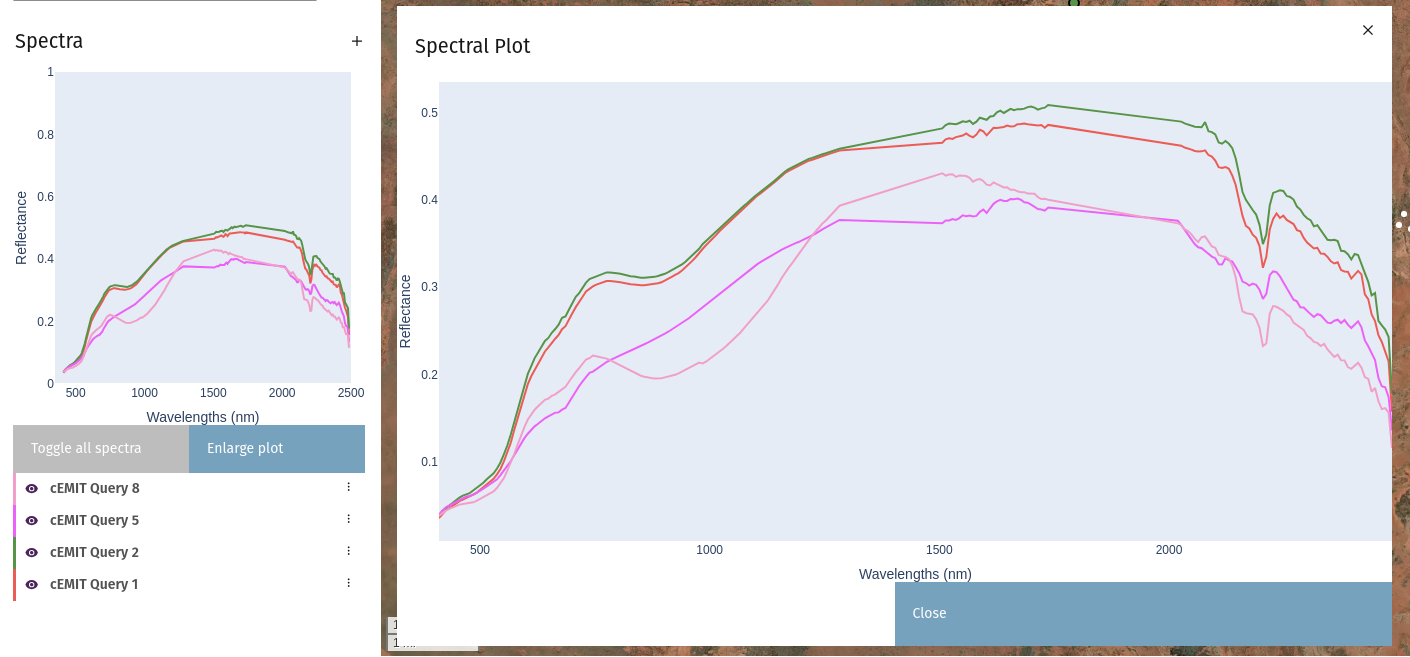Image resolution: width=1410 pixels, height=657 pixels.
Task: Open the three-dot menu for cEMIT Query 8
Action: 348,487
